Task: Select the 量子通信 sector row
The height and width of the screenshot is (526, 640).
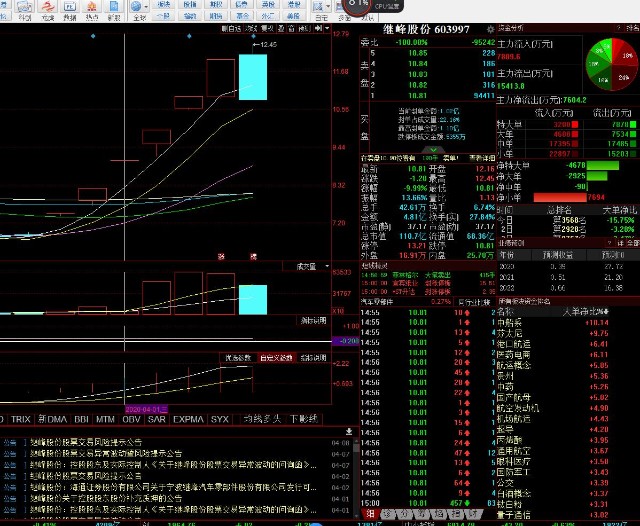Action: point(553,515)
